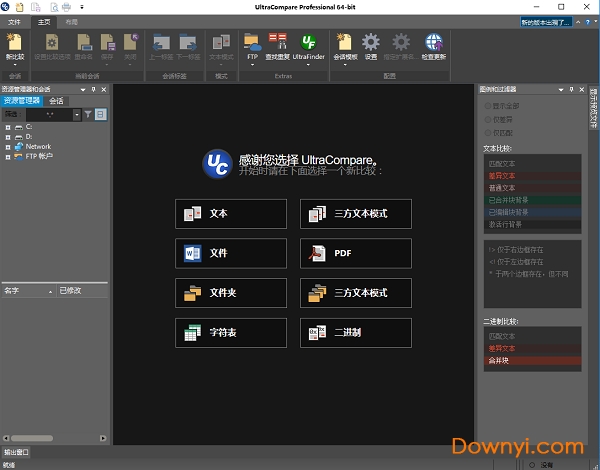This screenshot has height=470, width=600.
Task: Select the 资源管理器 panel tab
Action: coord(21,101)
